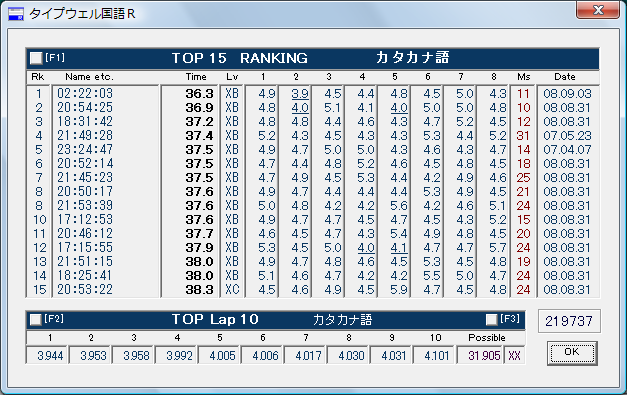Toggle the F1 checkbox in the TOP 15 RANKING header
This screenshot has width=627, height=395.
click(36, 58)
